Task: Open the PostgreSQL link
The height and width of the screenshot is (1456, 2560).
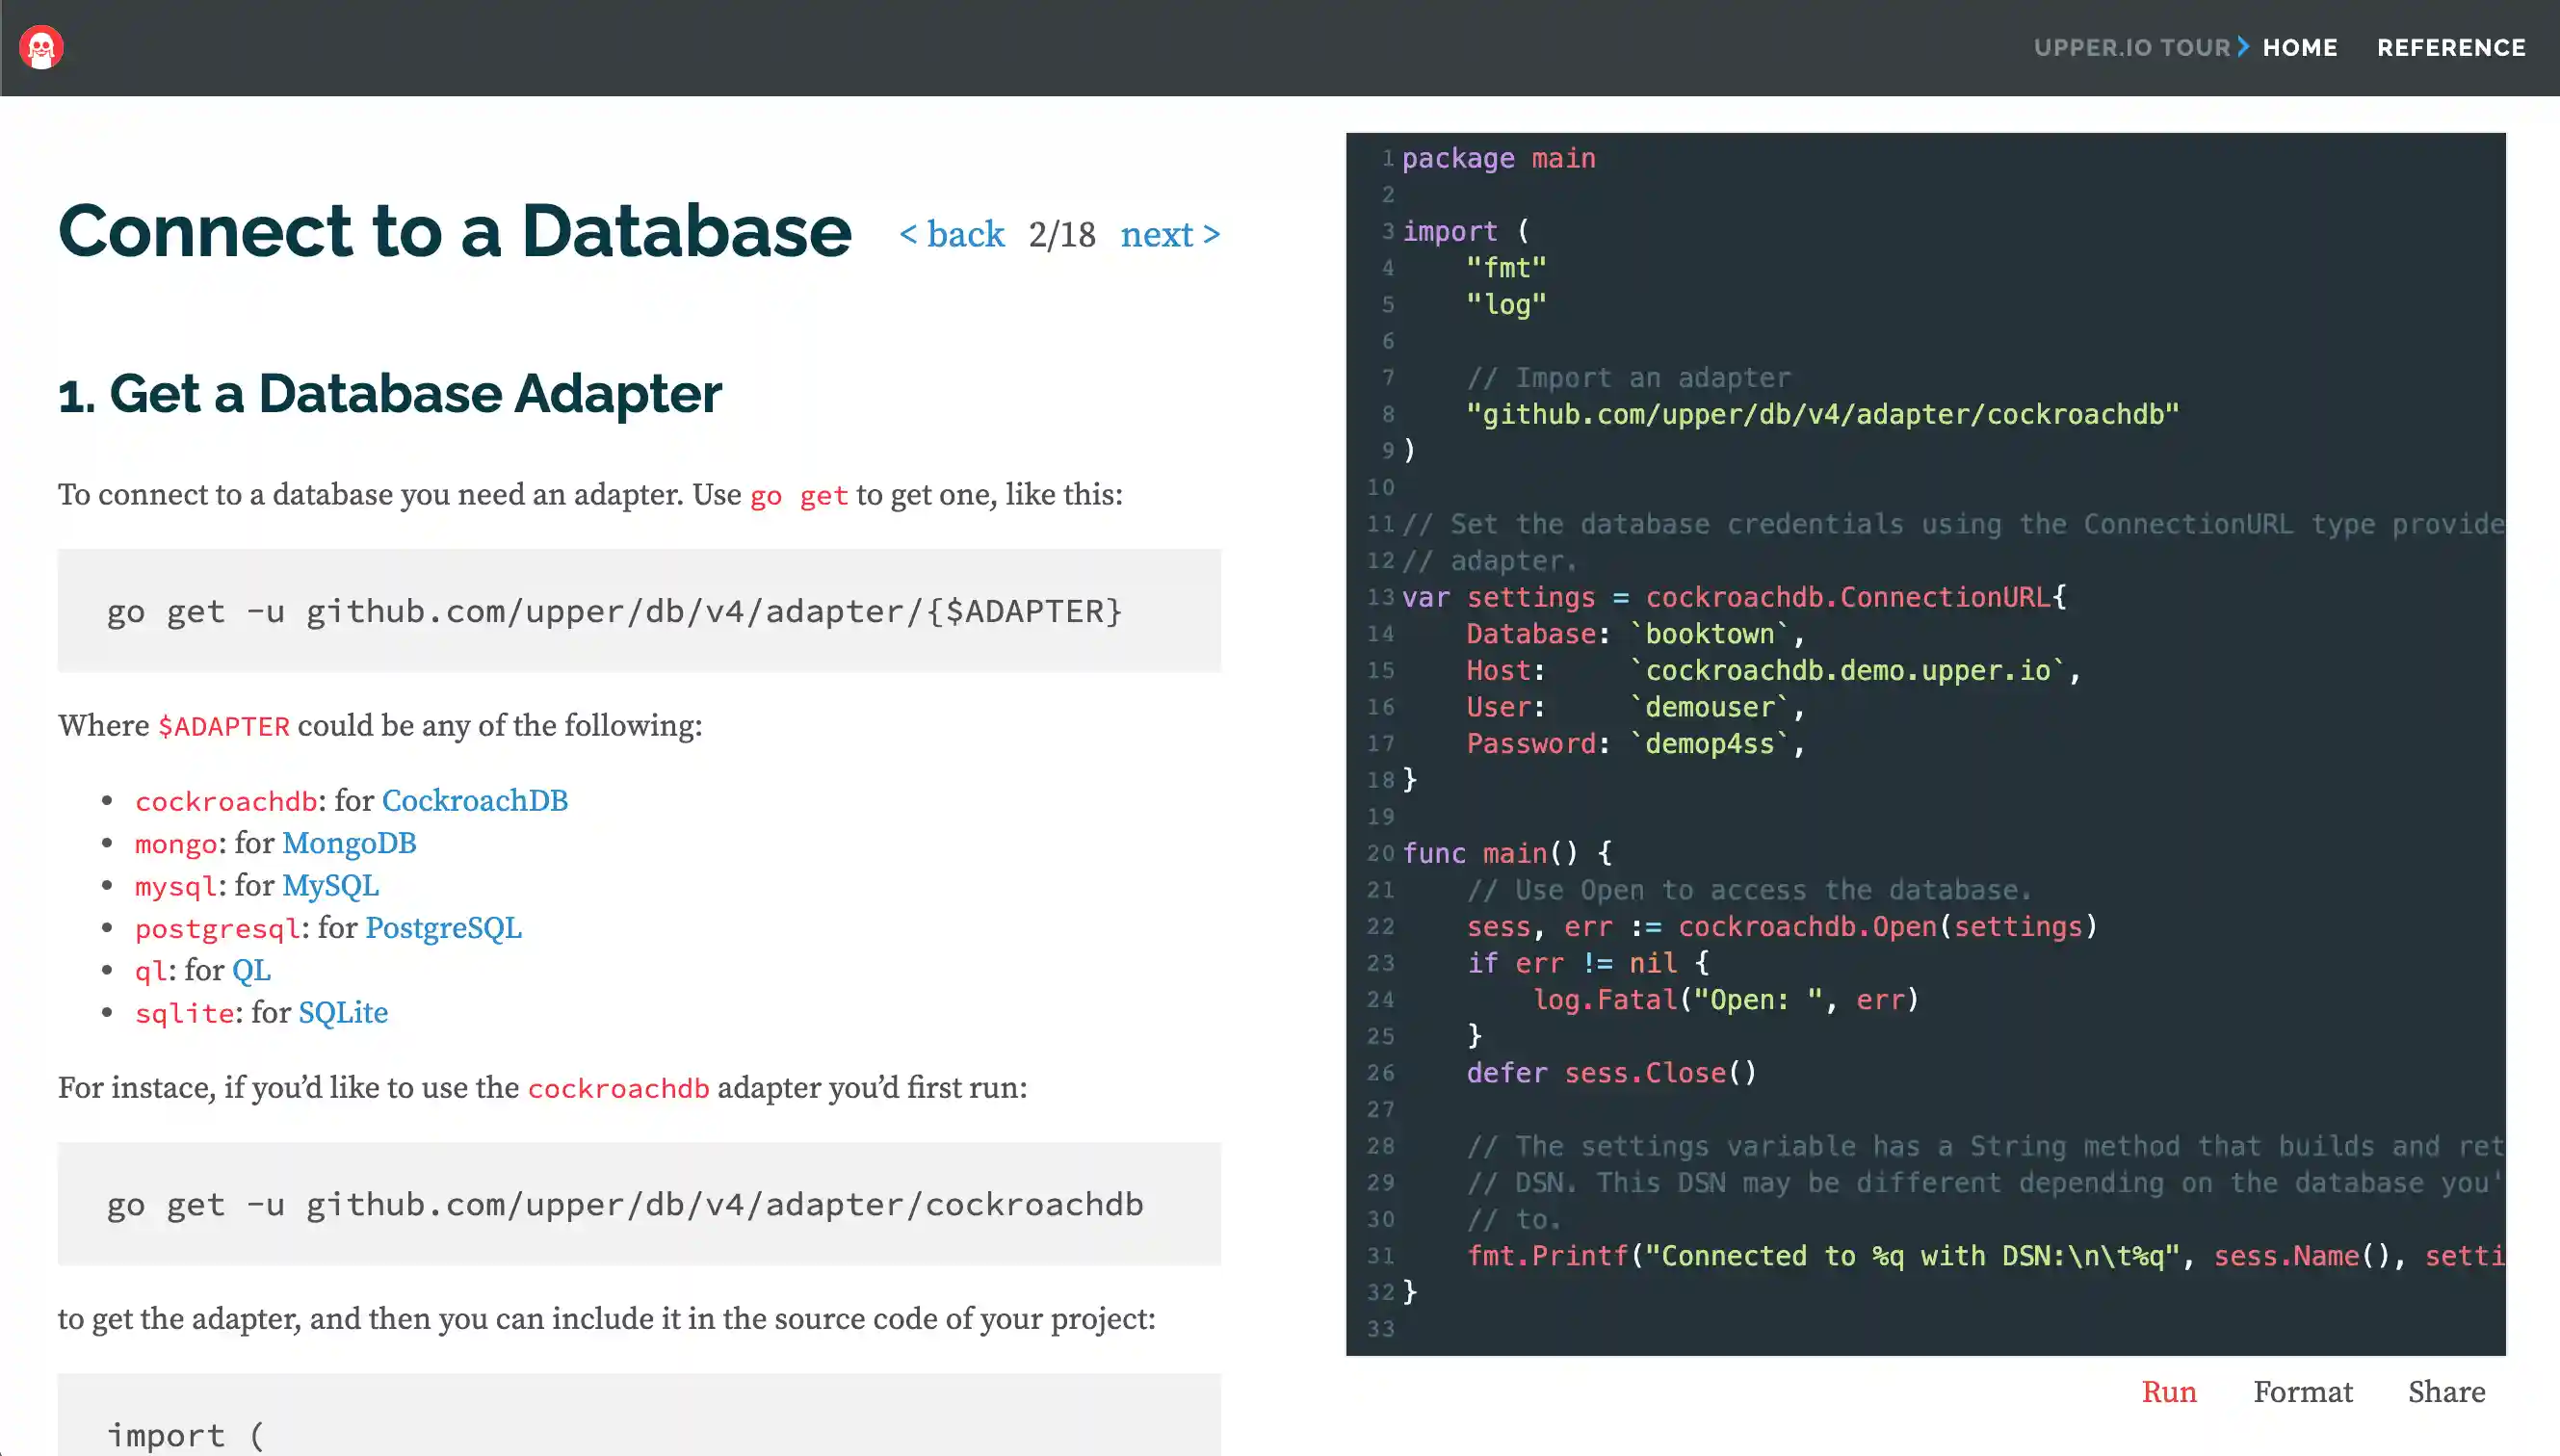Action: coord(443,928)
